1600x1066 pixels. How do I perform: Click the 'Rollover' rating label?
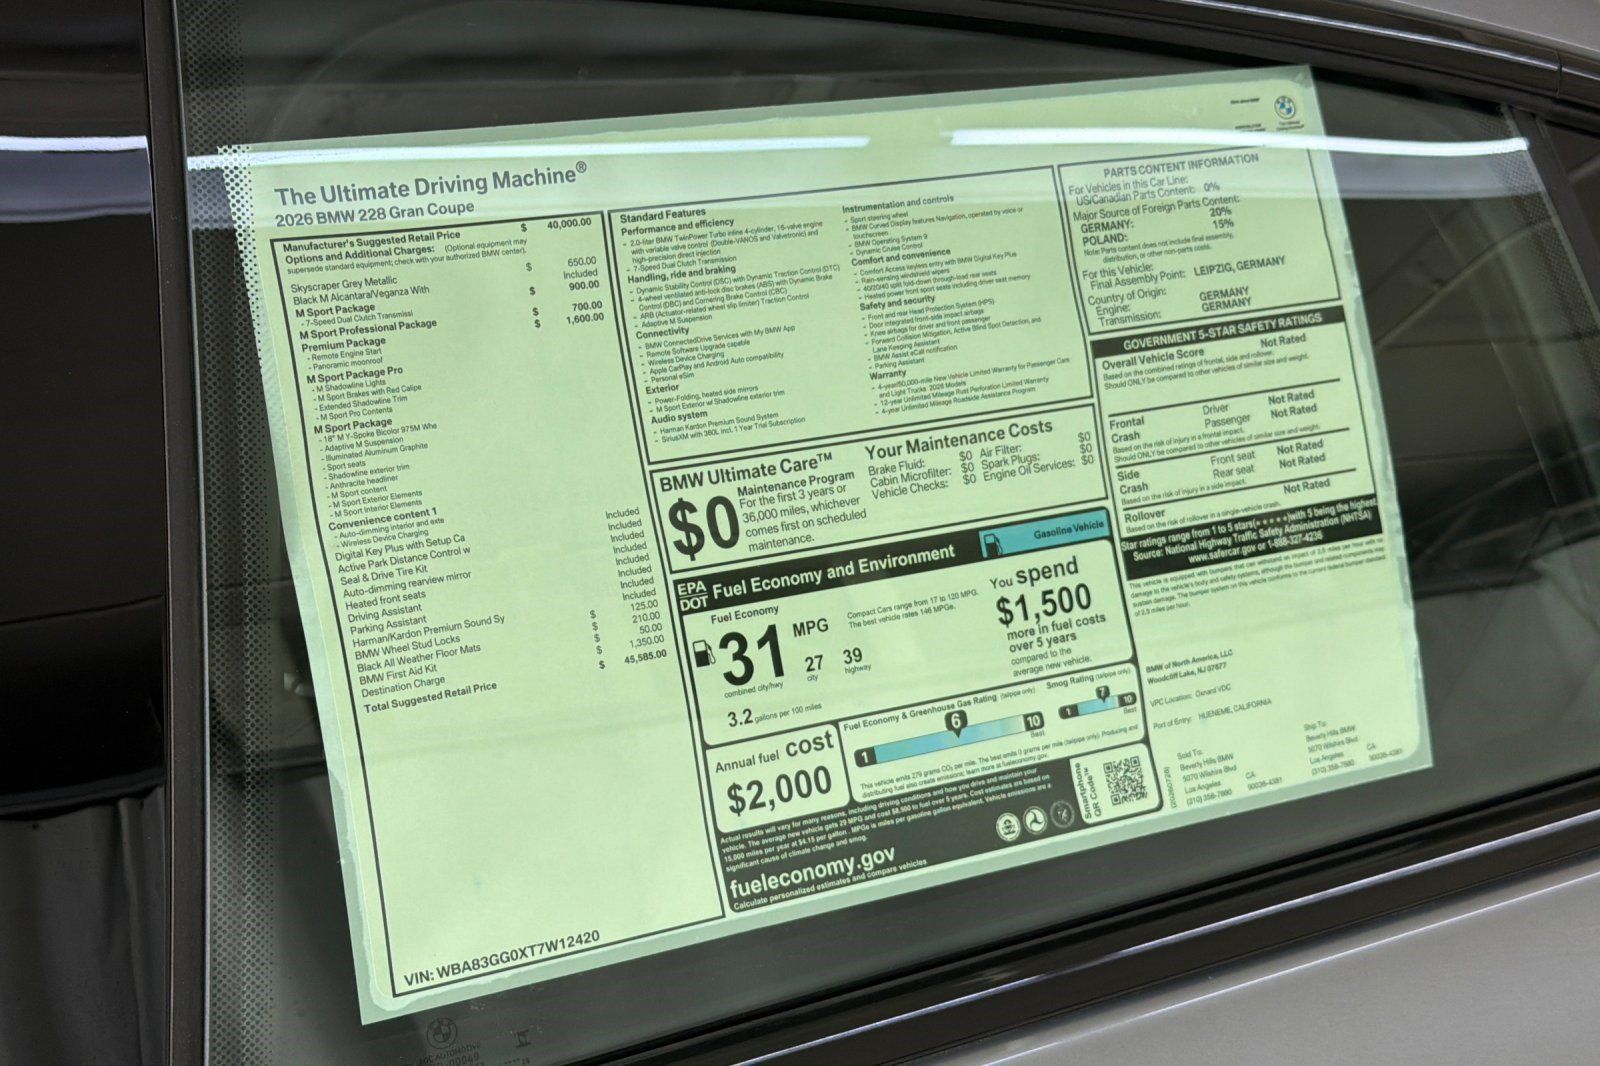[1144, 517]
